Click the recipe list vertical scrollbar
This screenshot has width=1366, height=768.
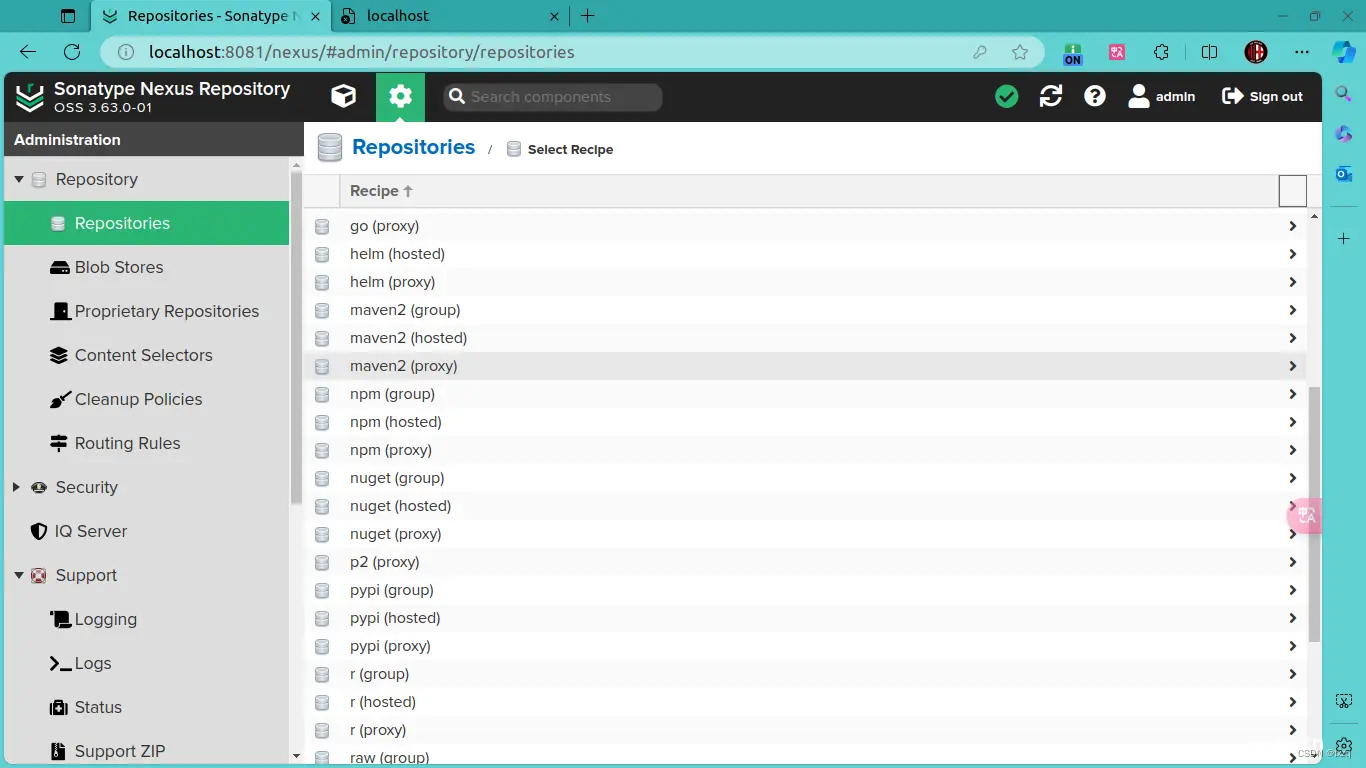click(x=1315, y=514)
